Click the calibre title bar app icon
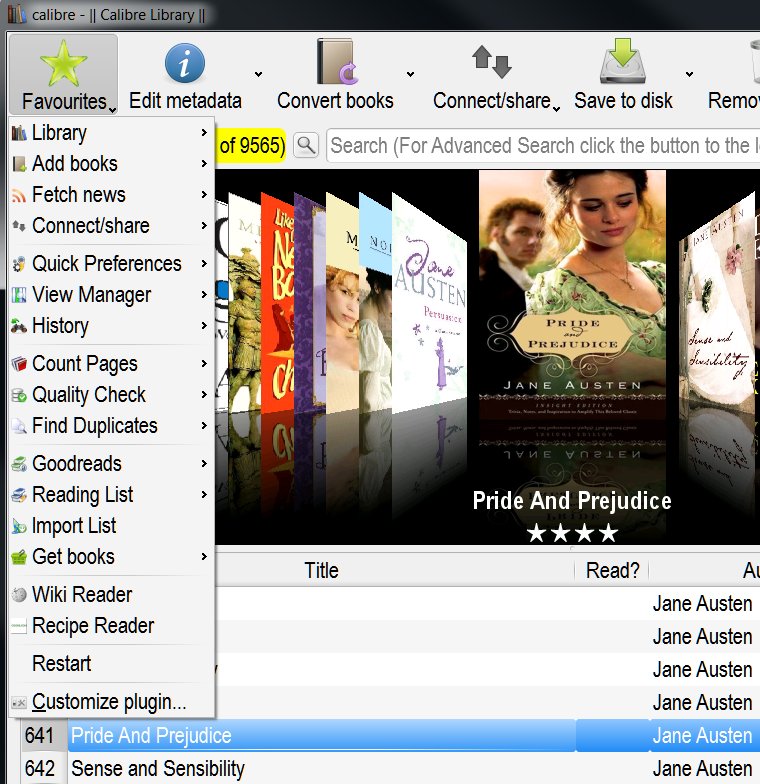This screenshot has width=760, height=784. click(x=16, y=14)
